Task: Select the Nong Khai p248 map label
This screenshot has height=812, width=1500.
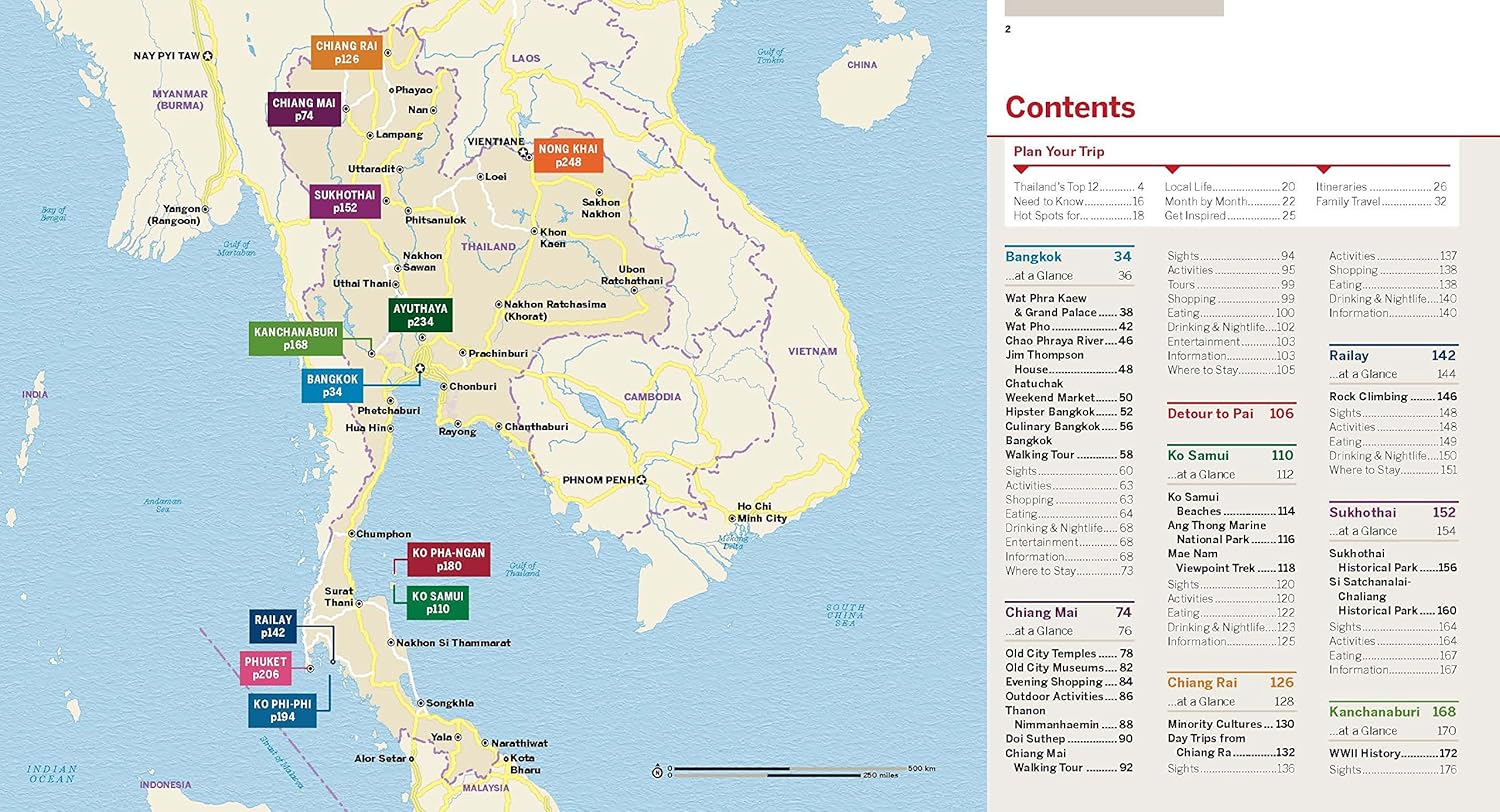Action: [x=567, y=155]
